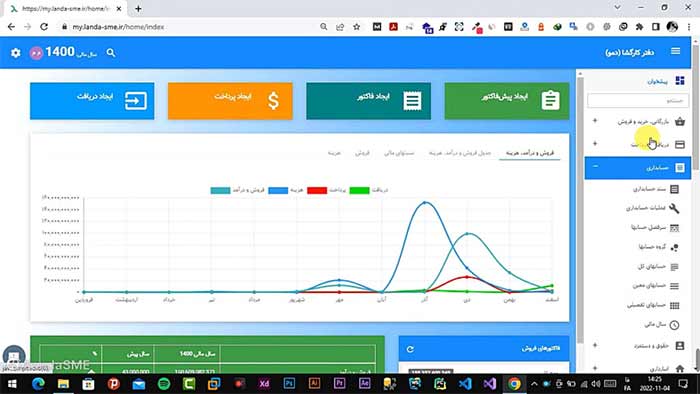This screenshot has width=700, height=394.
Task: Refresh the فاکتورهای فروش sales invoices card
Action: (x=410, y=349)
